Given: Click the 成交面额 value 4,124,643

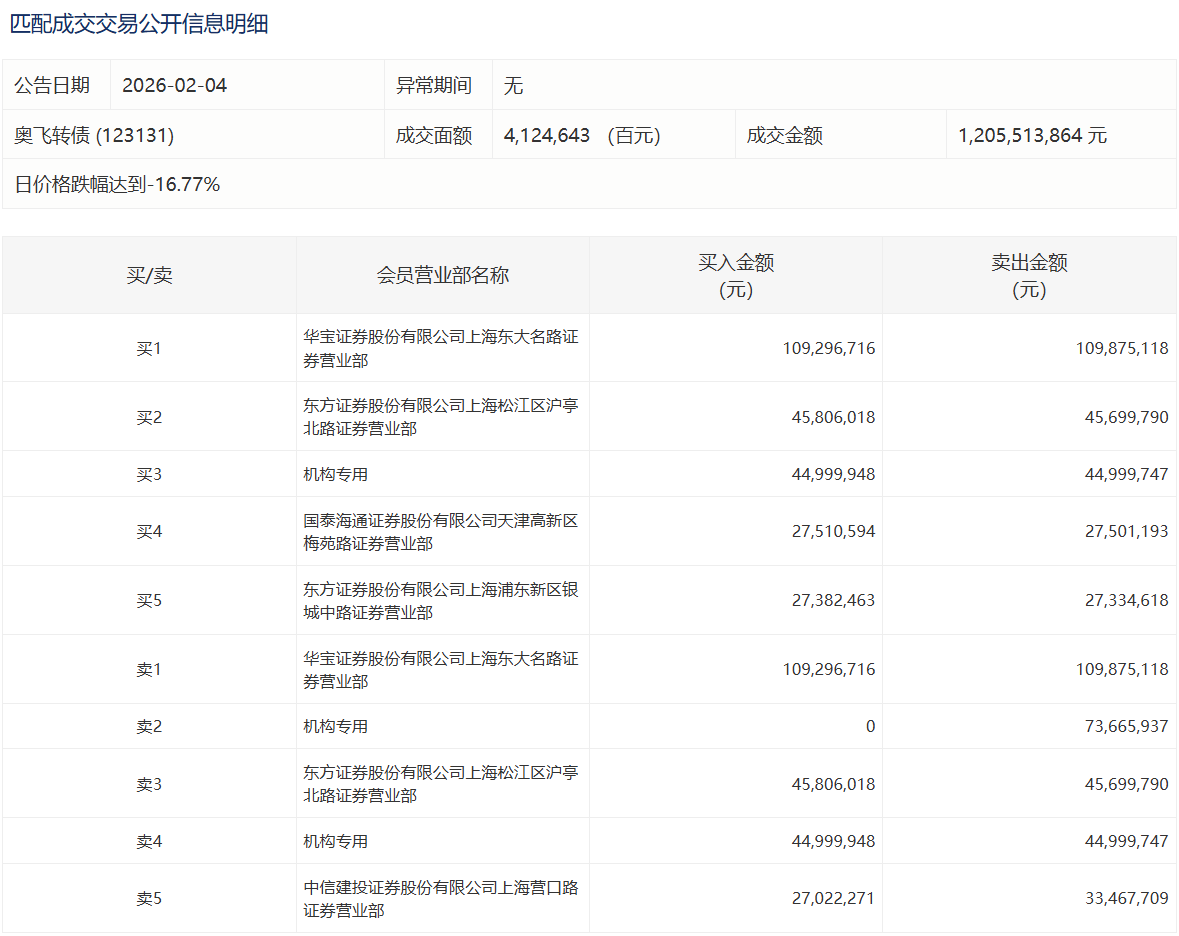Looking at the screenshot, I should click(x=547, y=135).
